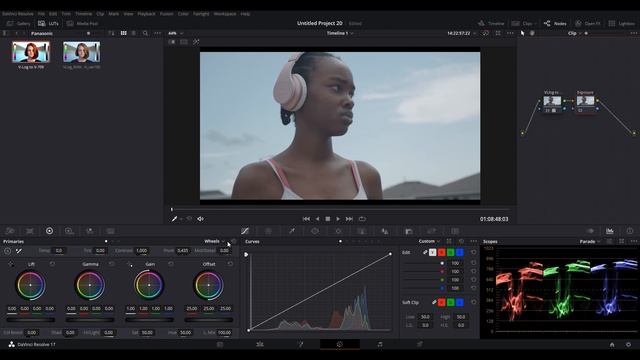Reset the Gain color wheel

coord(171,264)
